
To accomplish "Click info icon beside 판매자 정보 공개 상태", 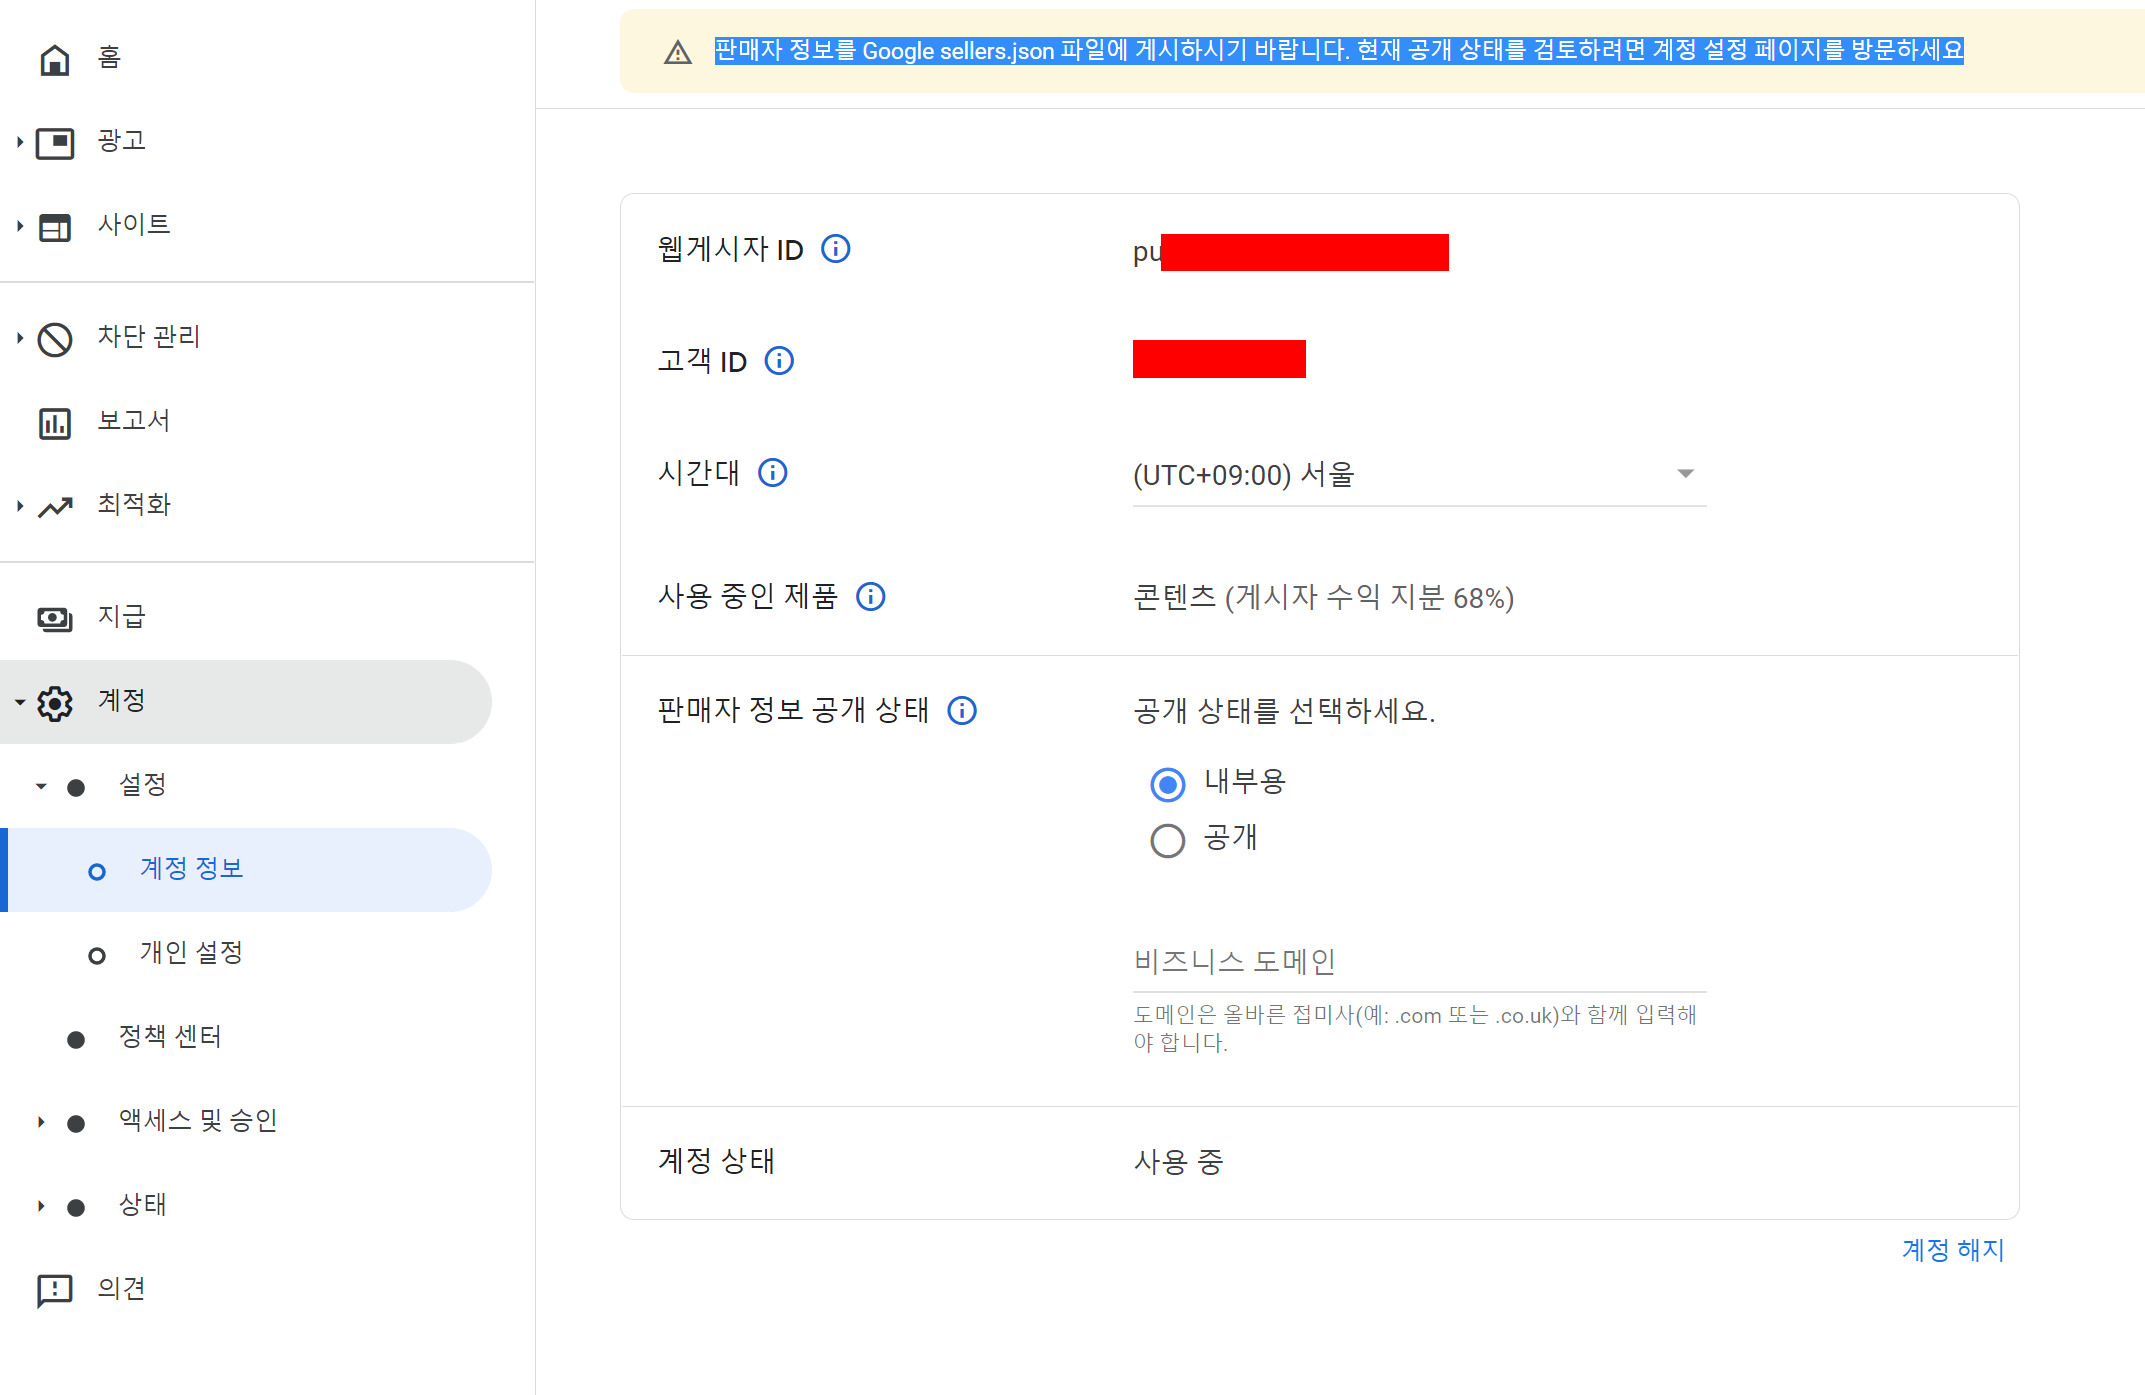I will tap(961, 711).
